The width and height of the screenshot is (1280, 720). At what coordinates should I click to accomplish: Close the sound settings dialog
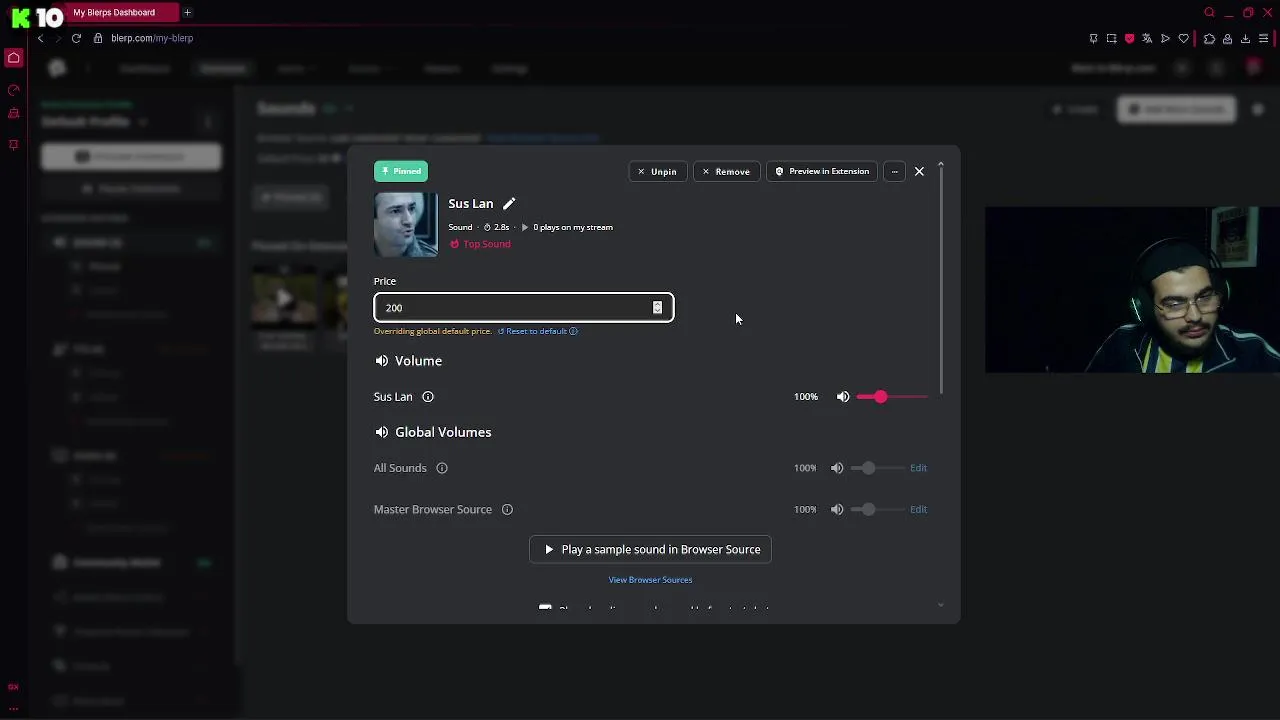point(919,172)
